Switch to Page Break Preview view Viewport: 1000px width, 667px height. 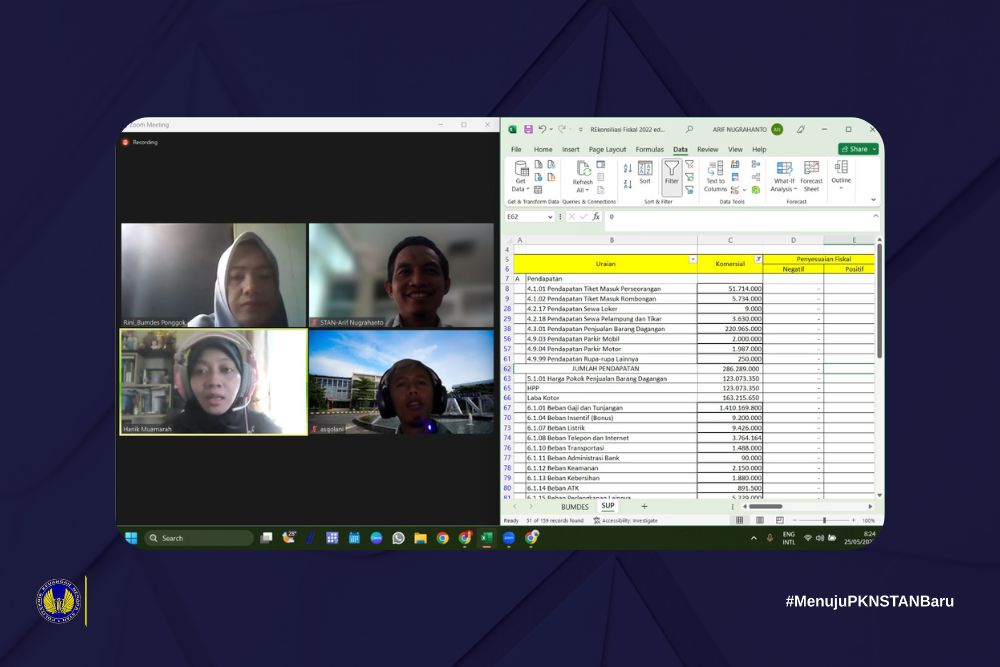[778, 520]
